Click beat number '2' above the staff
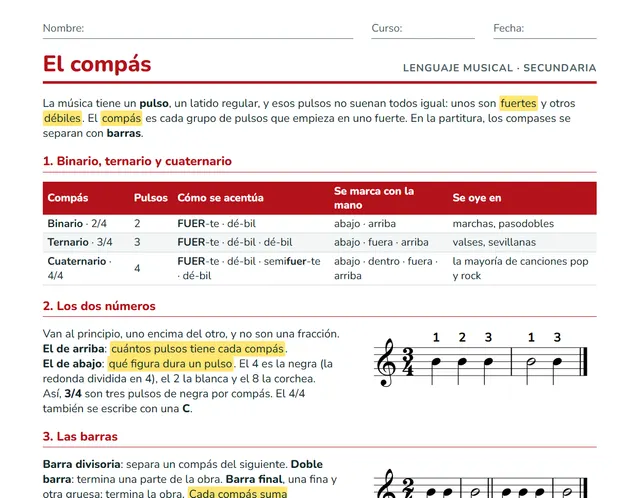The image size is (640, 498). [x=462, y=338]
